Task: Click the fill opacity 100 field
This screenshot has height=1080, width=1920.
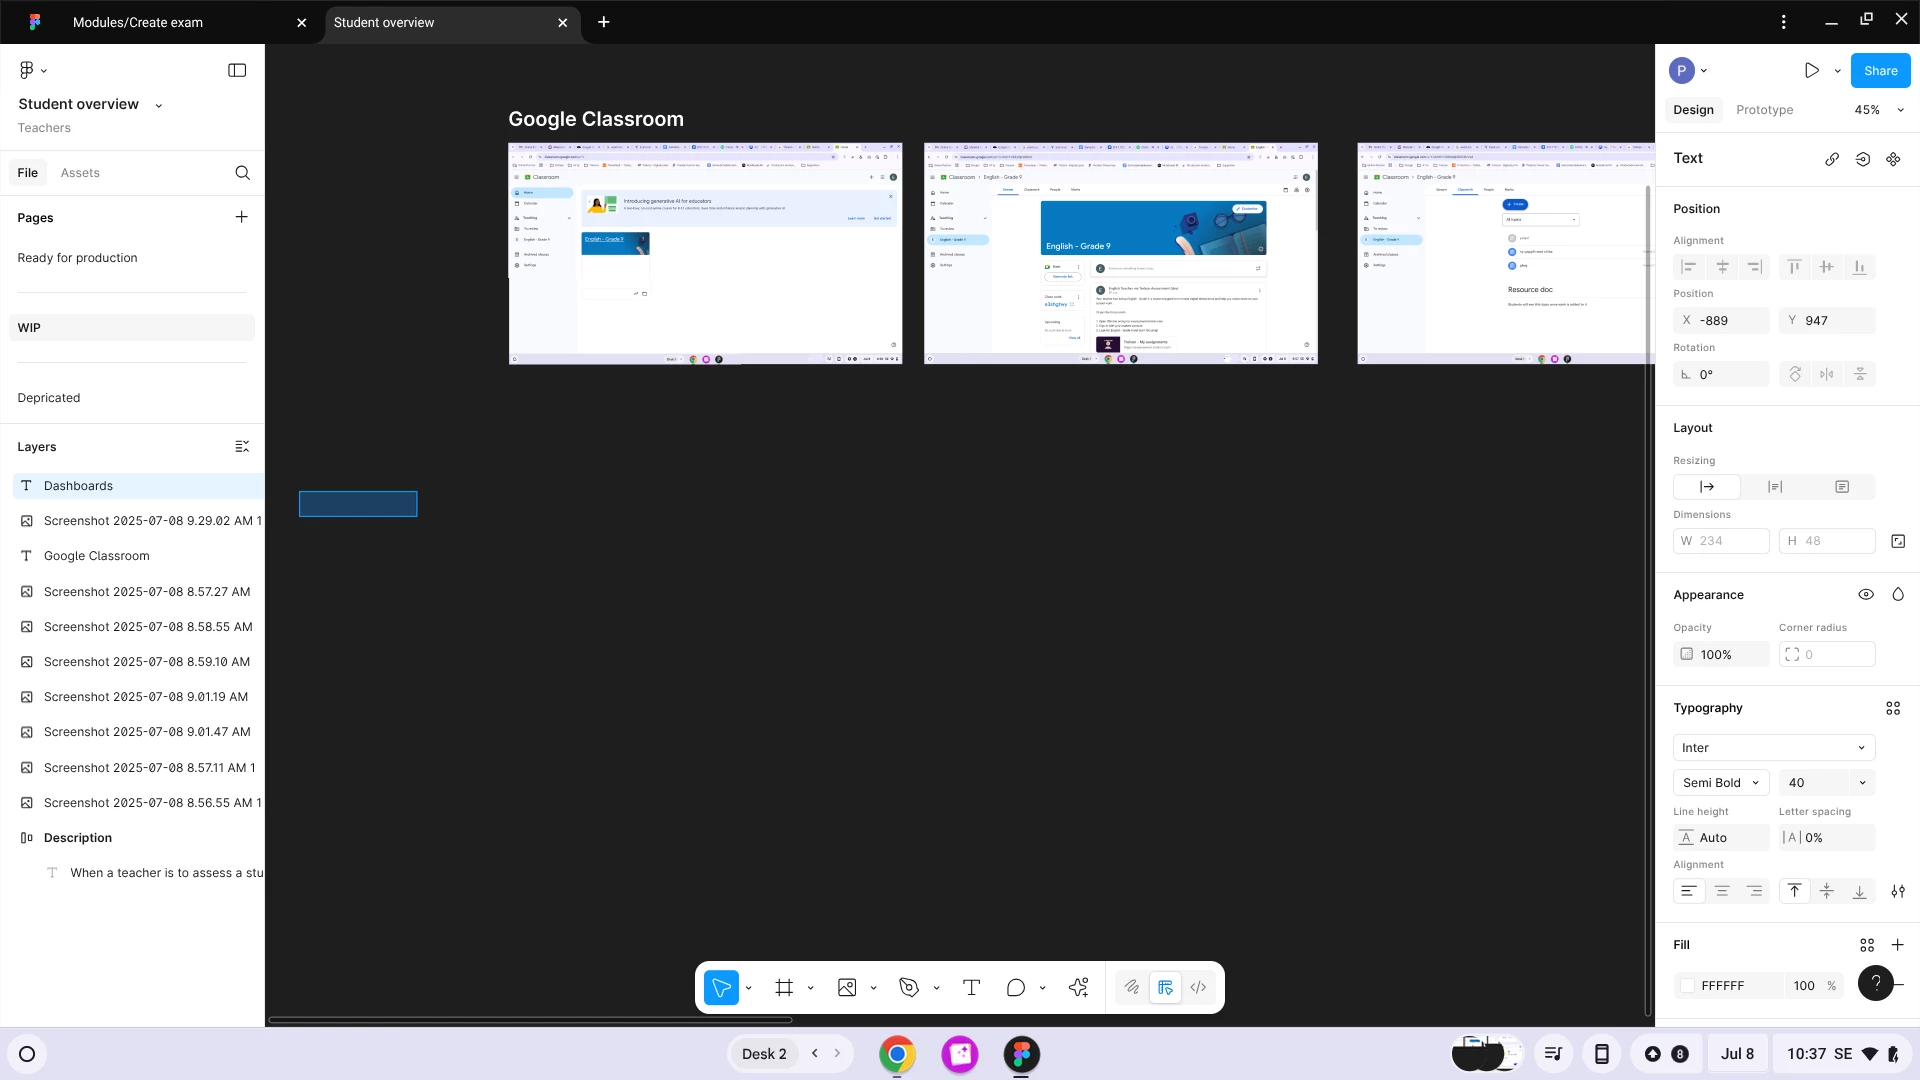Action: (1804, 986)
